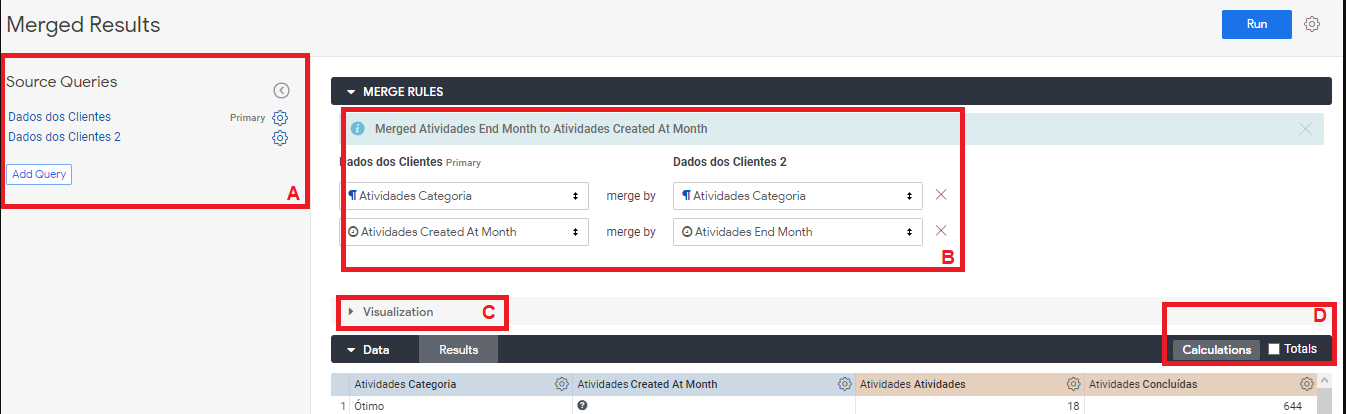Open gear for primary Dados dos Clientes query
This screenshot has height=414, width=1346.
pyautogui.click(x=280, y=117)
